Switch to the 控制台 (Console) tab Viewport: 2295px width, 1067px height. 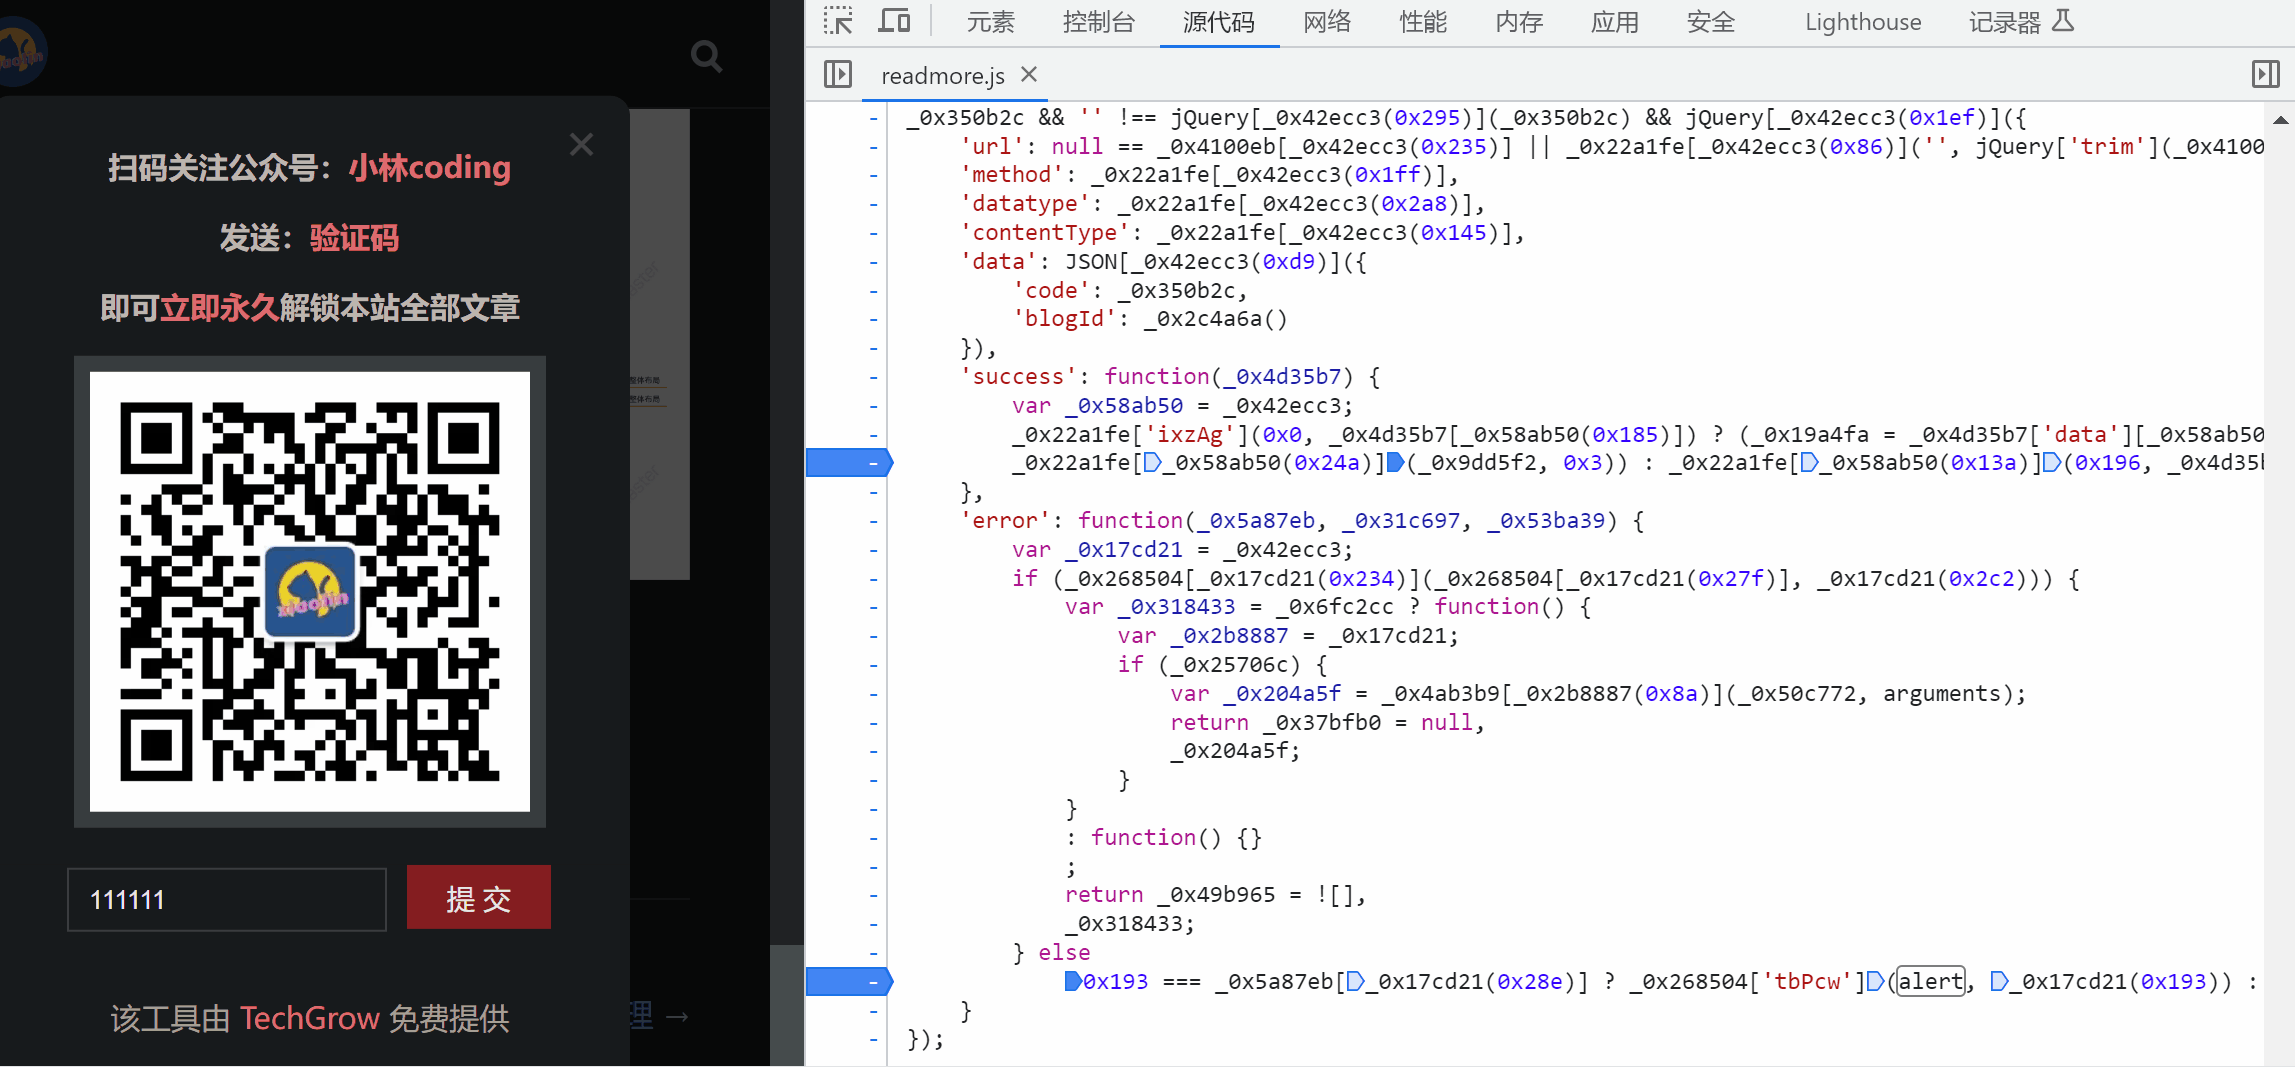[x=1099, y=22]
